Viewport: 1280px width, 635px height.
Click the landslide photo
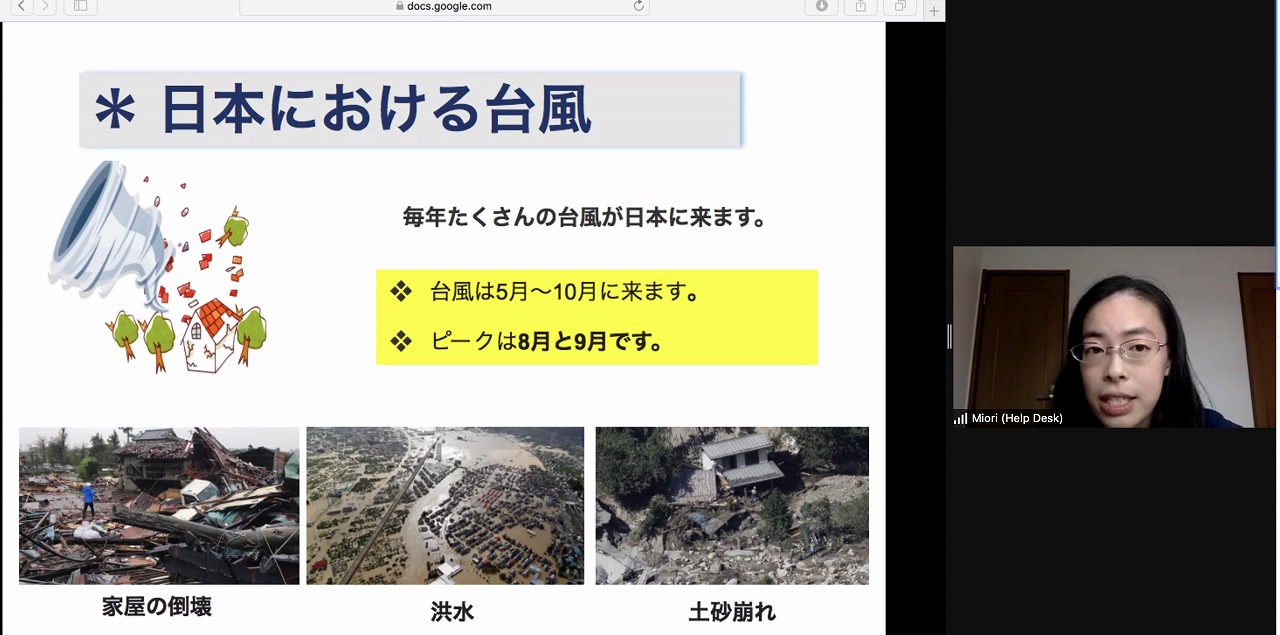tap(732, 505)
